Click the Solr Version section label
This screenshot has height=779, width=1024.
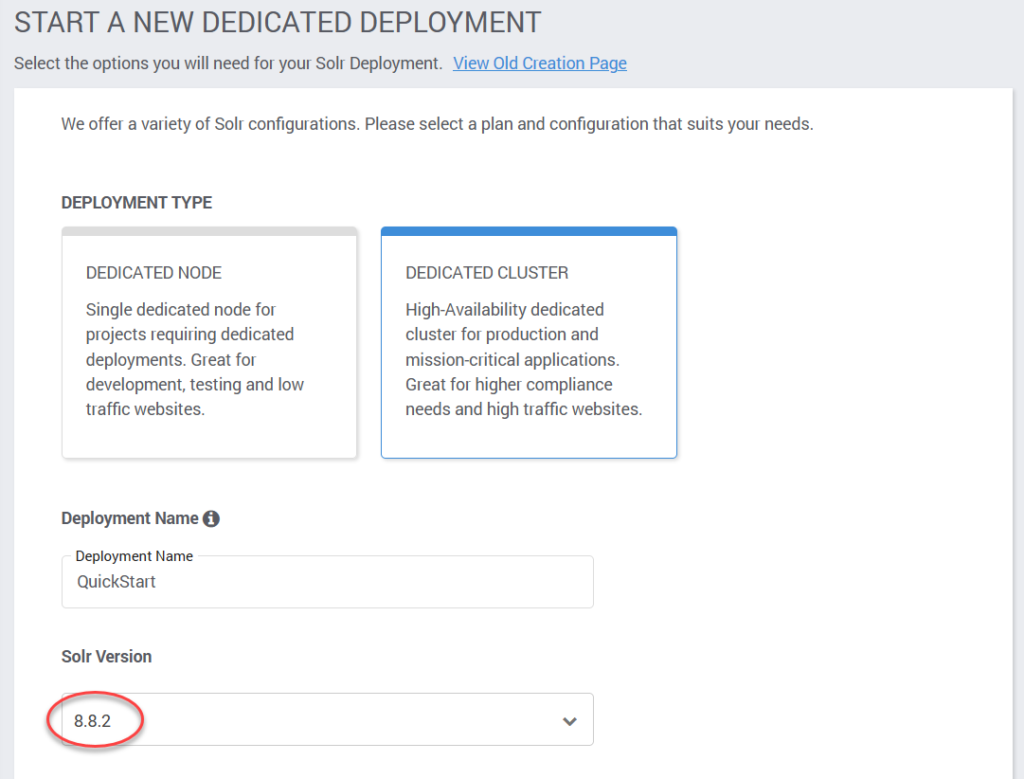click(x=106, y=657)
